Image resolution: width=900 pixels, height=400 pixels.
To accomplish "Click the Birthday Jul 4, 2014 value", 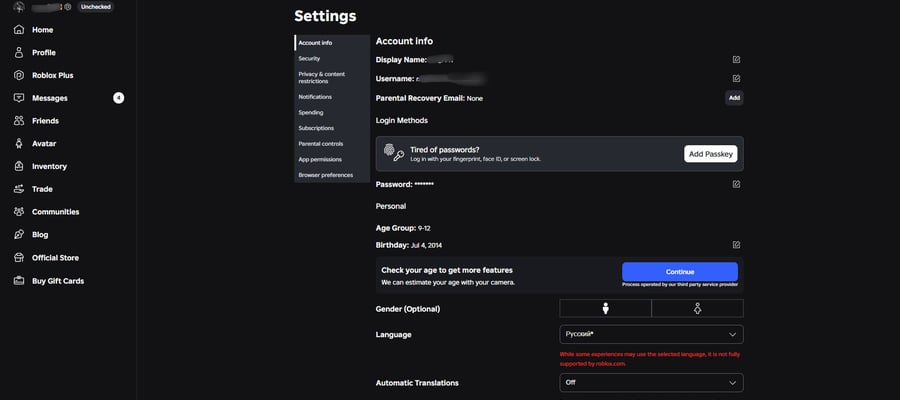I will 426,246.
